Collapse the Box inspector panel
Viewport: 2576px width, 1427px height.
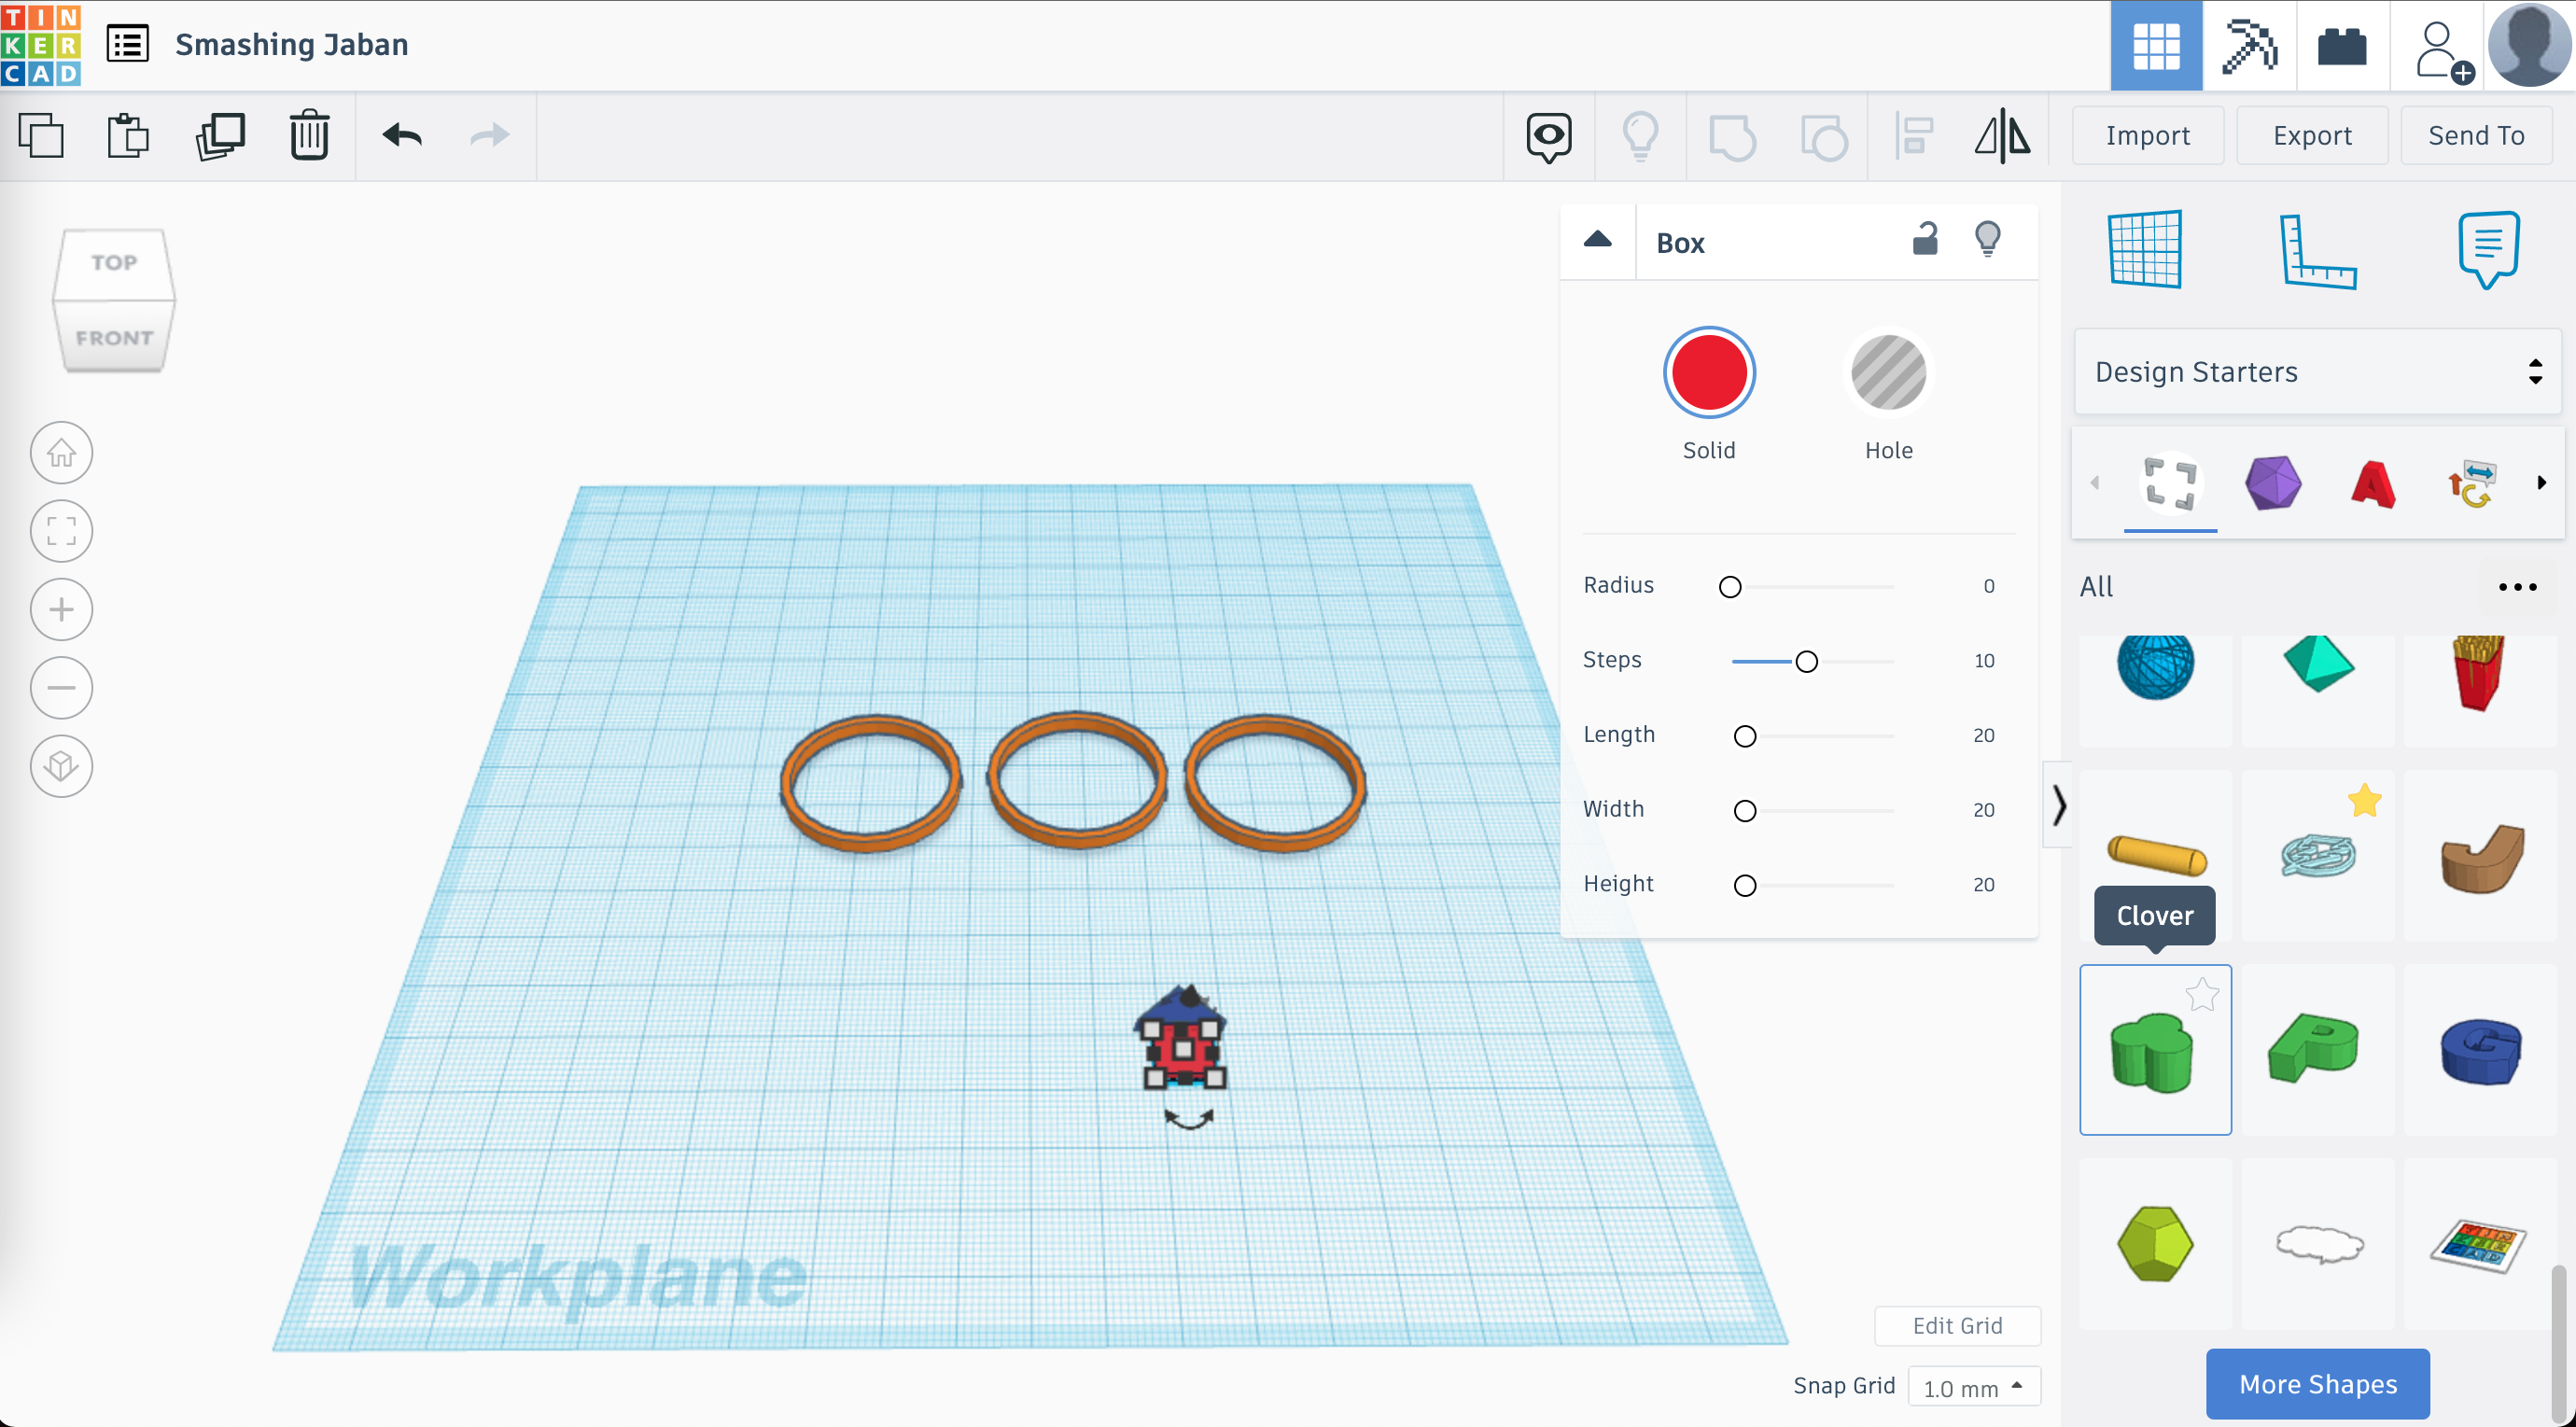[x=1597, y=240]
